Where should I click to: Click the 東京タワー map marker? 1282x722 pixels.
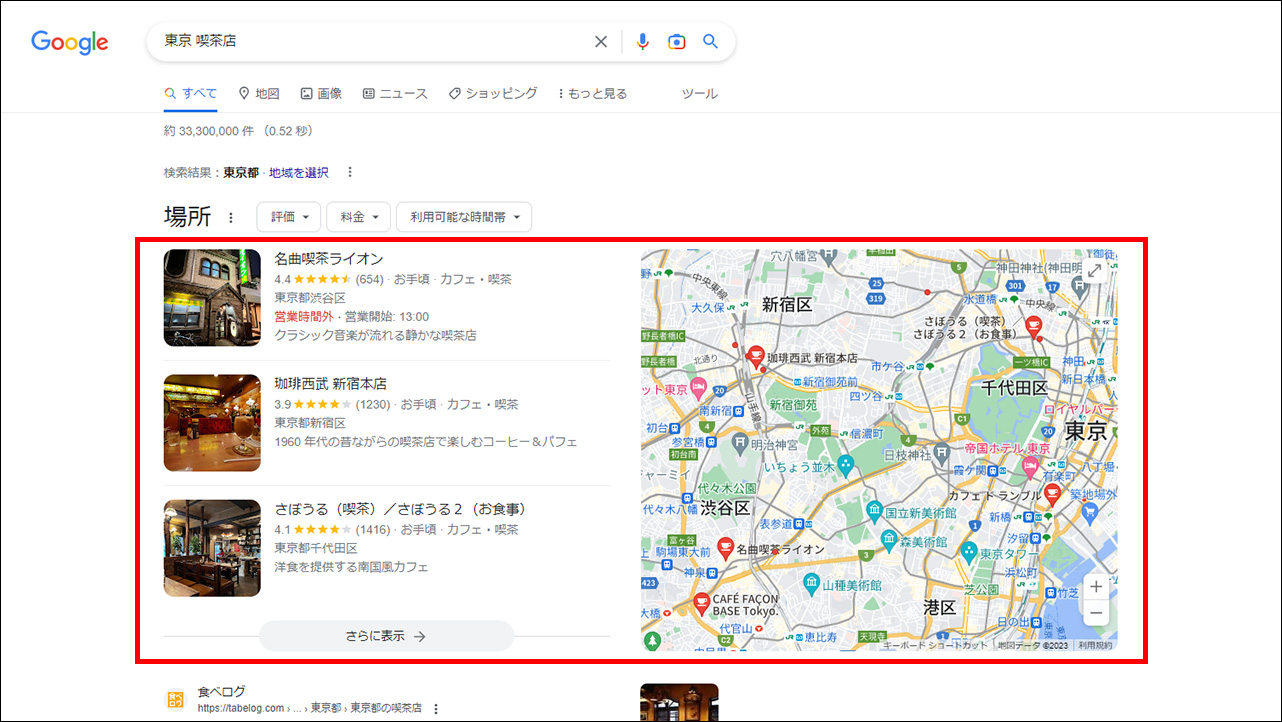(x=968, y=552)
